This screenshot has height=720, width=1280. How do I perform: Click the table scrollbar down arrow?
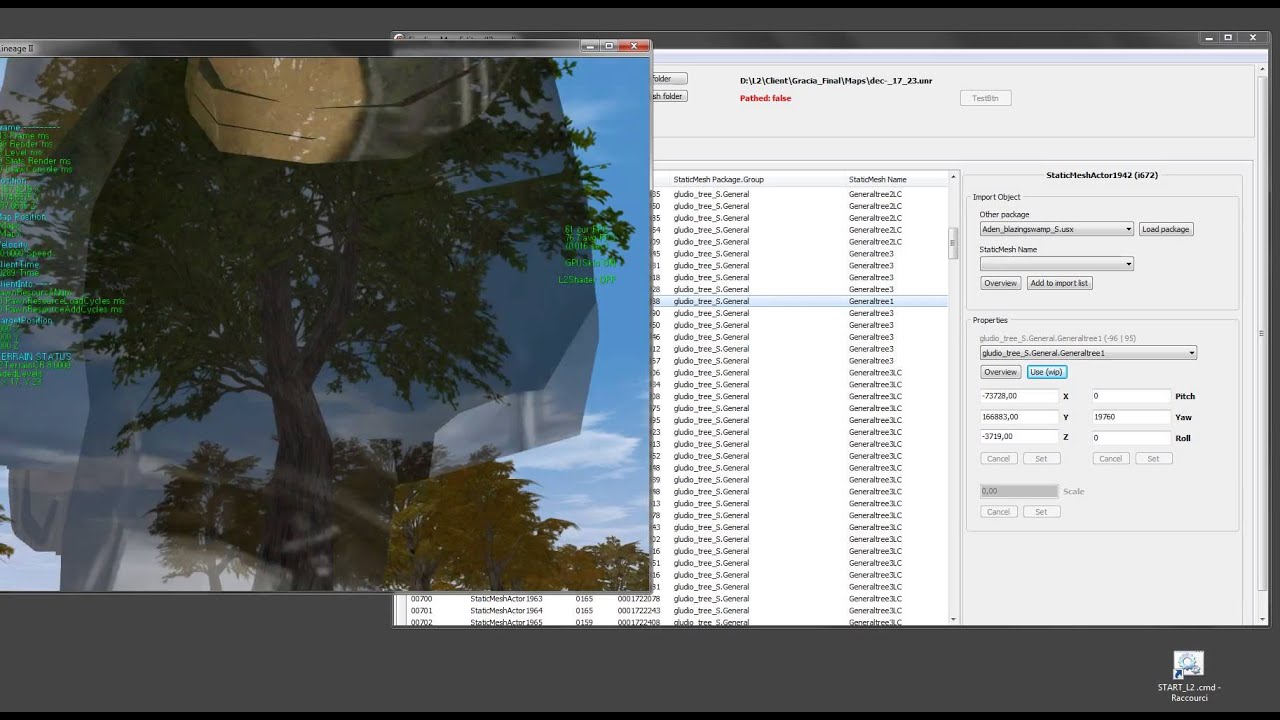(953, 620)
